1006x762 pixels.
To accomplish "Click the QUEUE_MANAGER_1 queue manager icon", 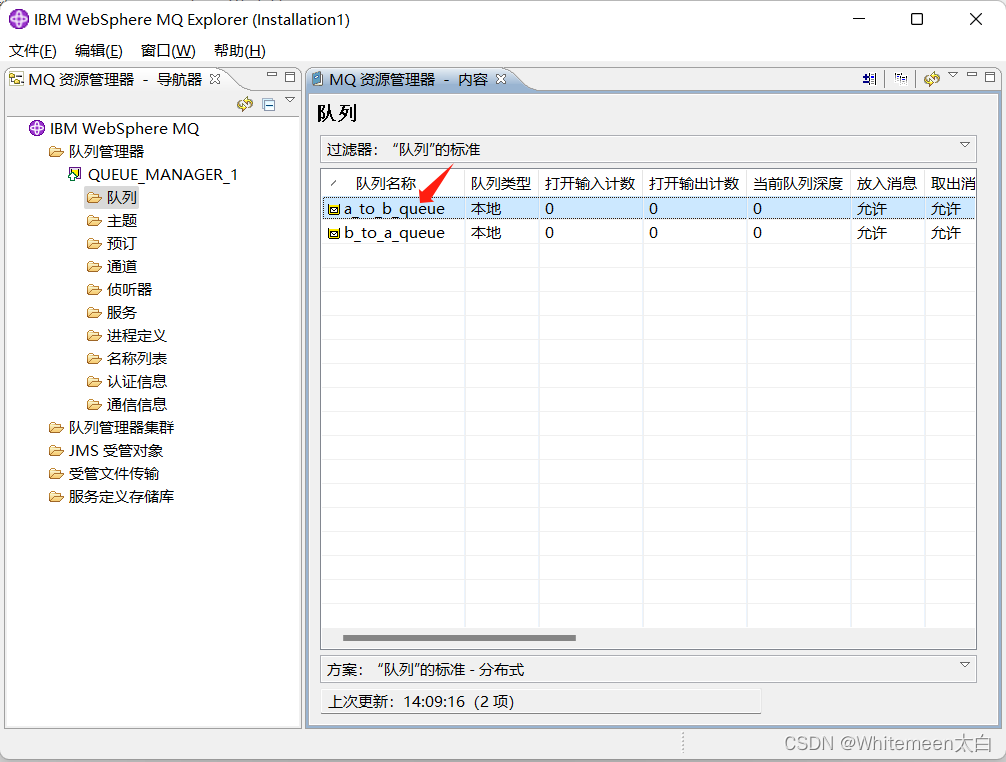I will tap(75, 174).
